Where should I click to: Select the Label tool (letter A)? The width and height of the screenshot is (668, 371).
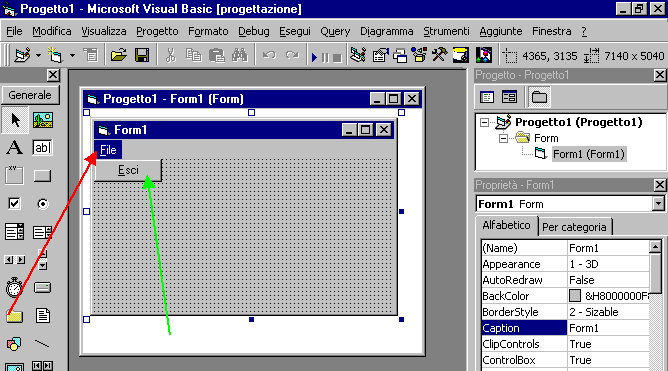pos(14,148)
